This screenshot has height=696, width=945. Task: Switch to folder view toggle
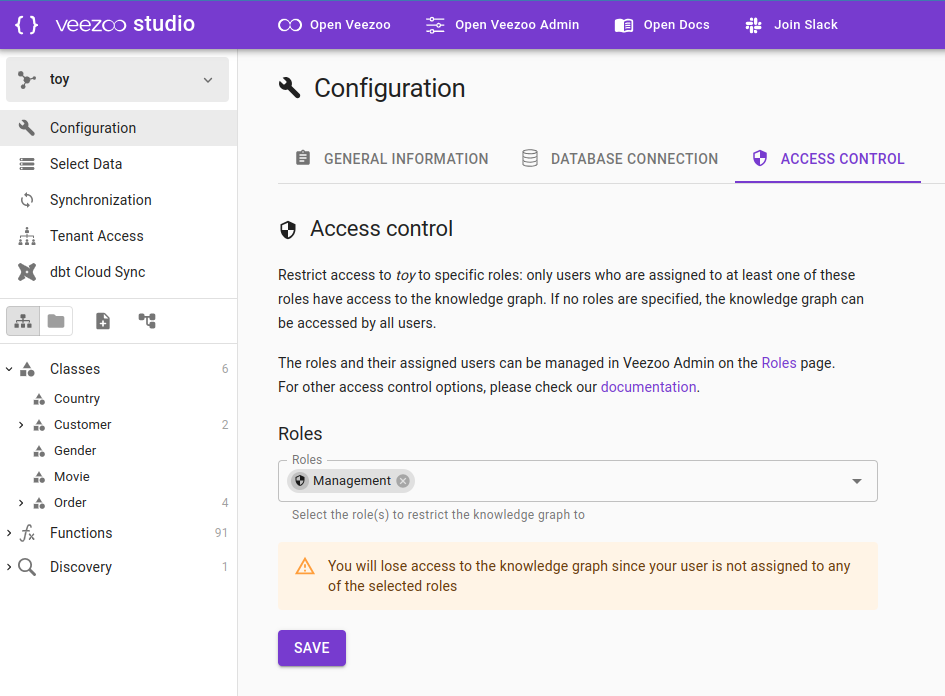tap(56, 321)
